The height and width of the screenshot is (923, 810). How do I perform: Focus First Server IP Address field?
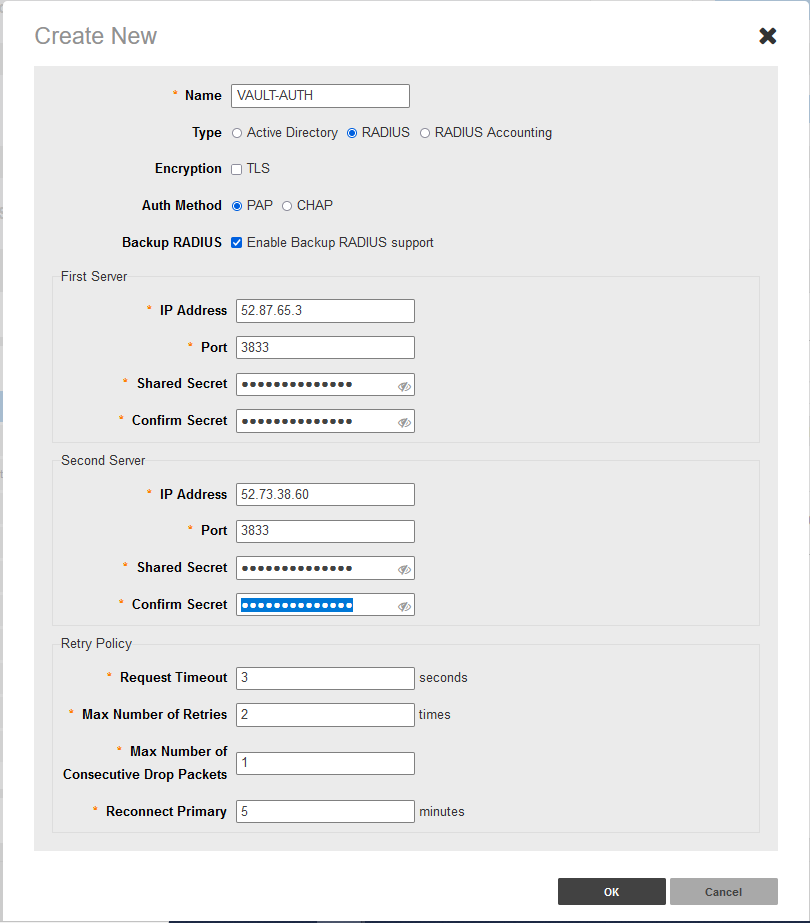325,311
